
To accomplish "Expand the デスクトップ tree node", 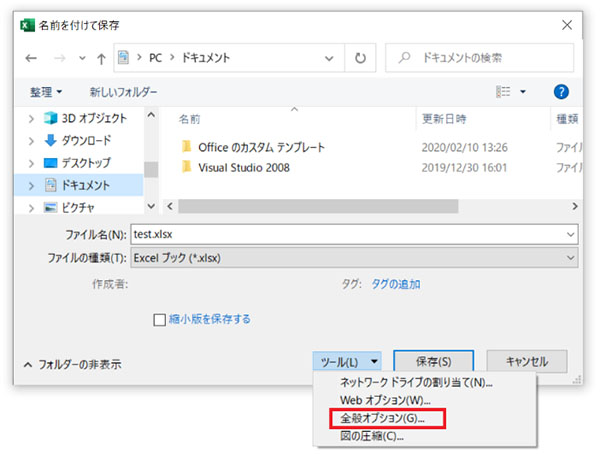I will 31,163.
